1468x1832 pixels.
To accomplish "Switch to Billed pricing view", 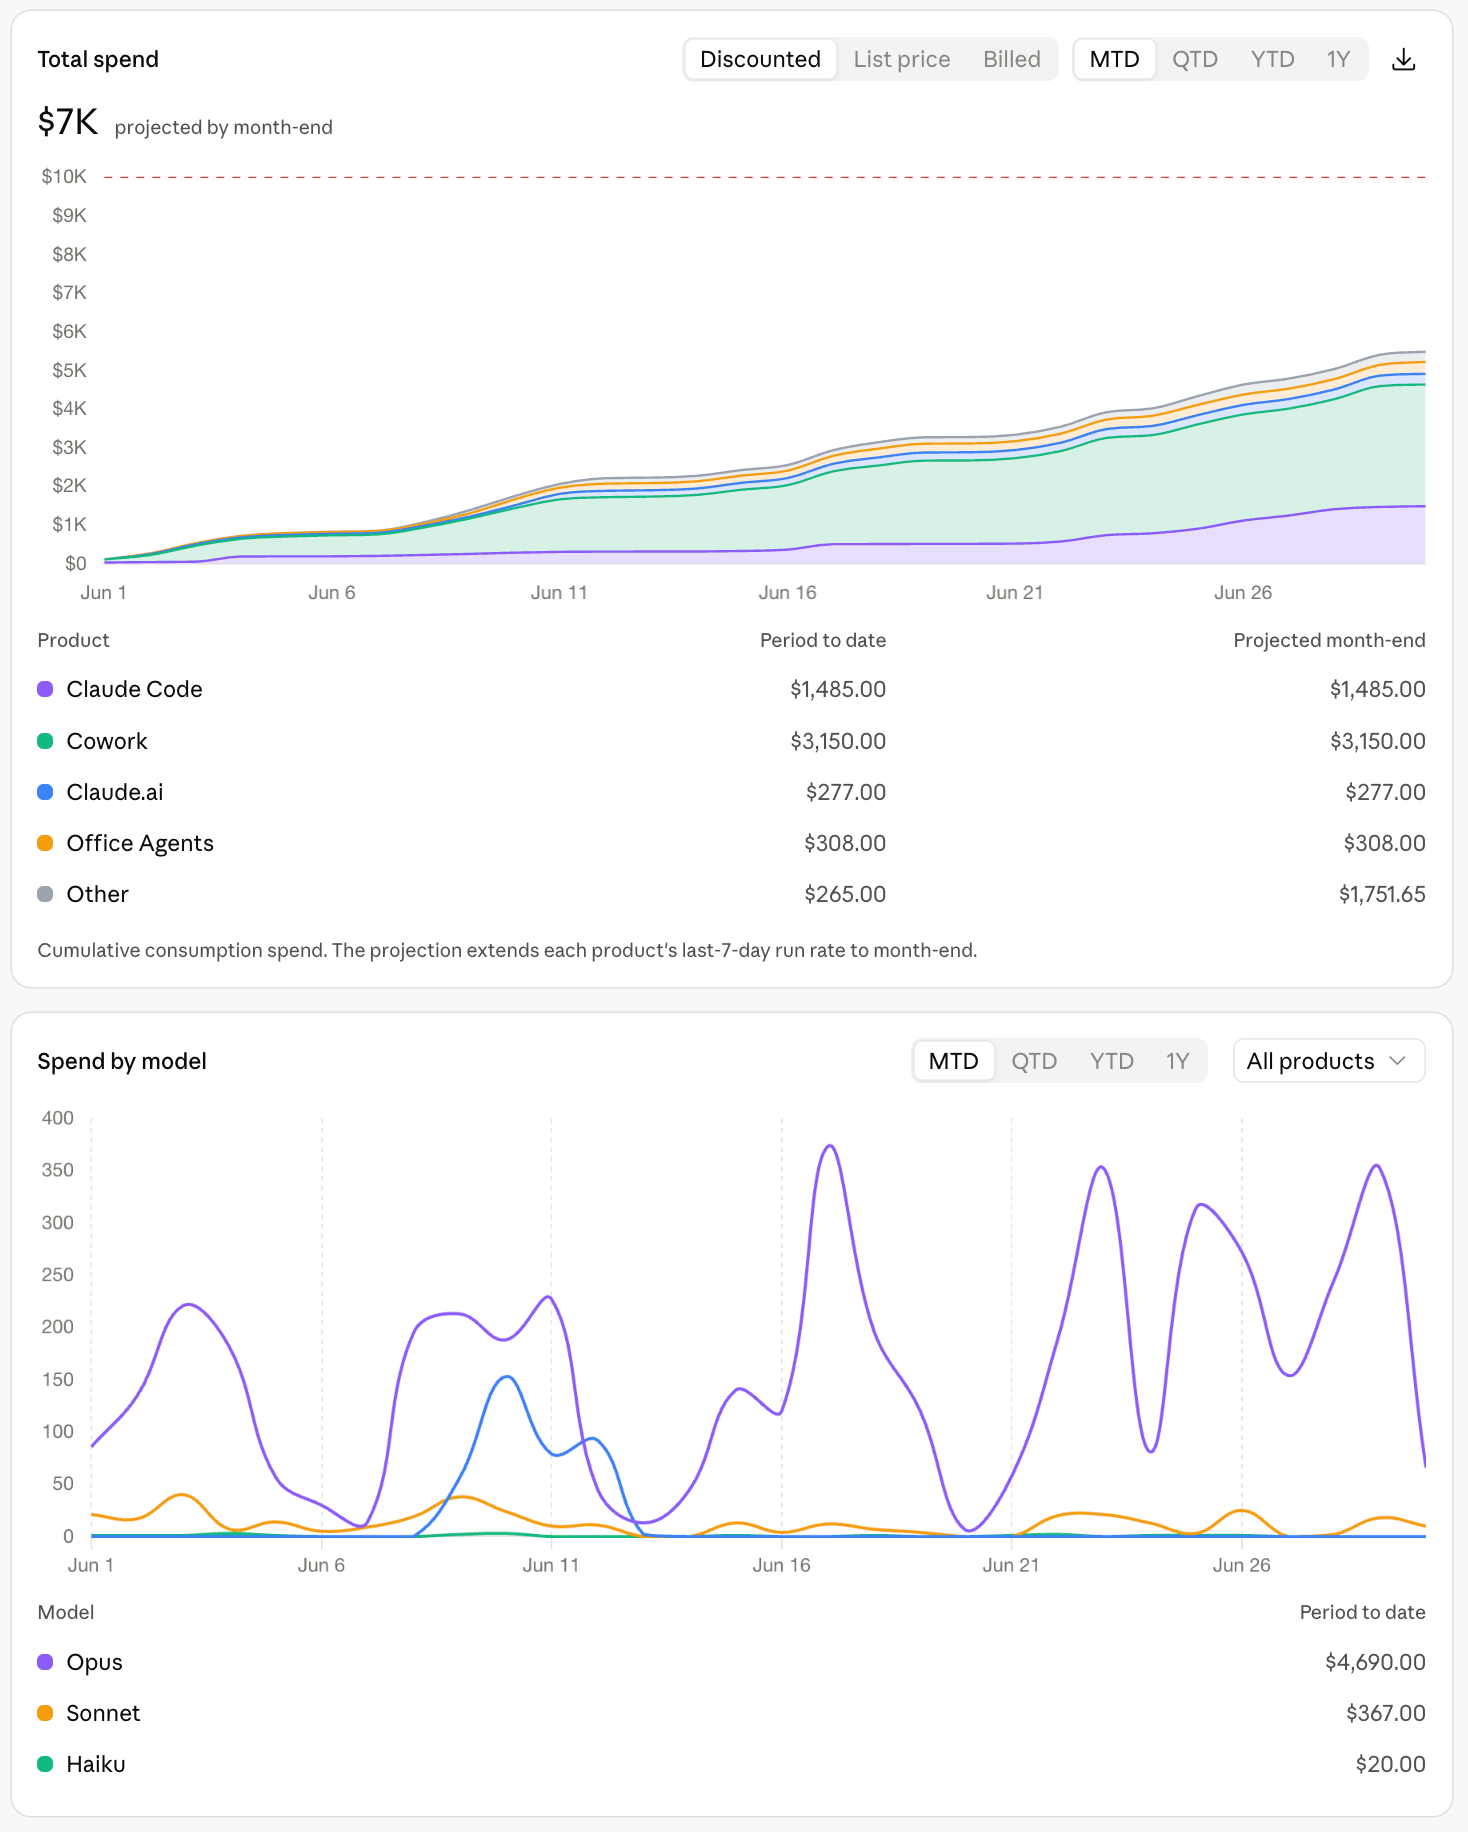I will click(x=1011, y=60).
